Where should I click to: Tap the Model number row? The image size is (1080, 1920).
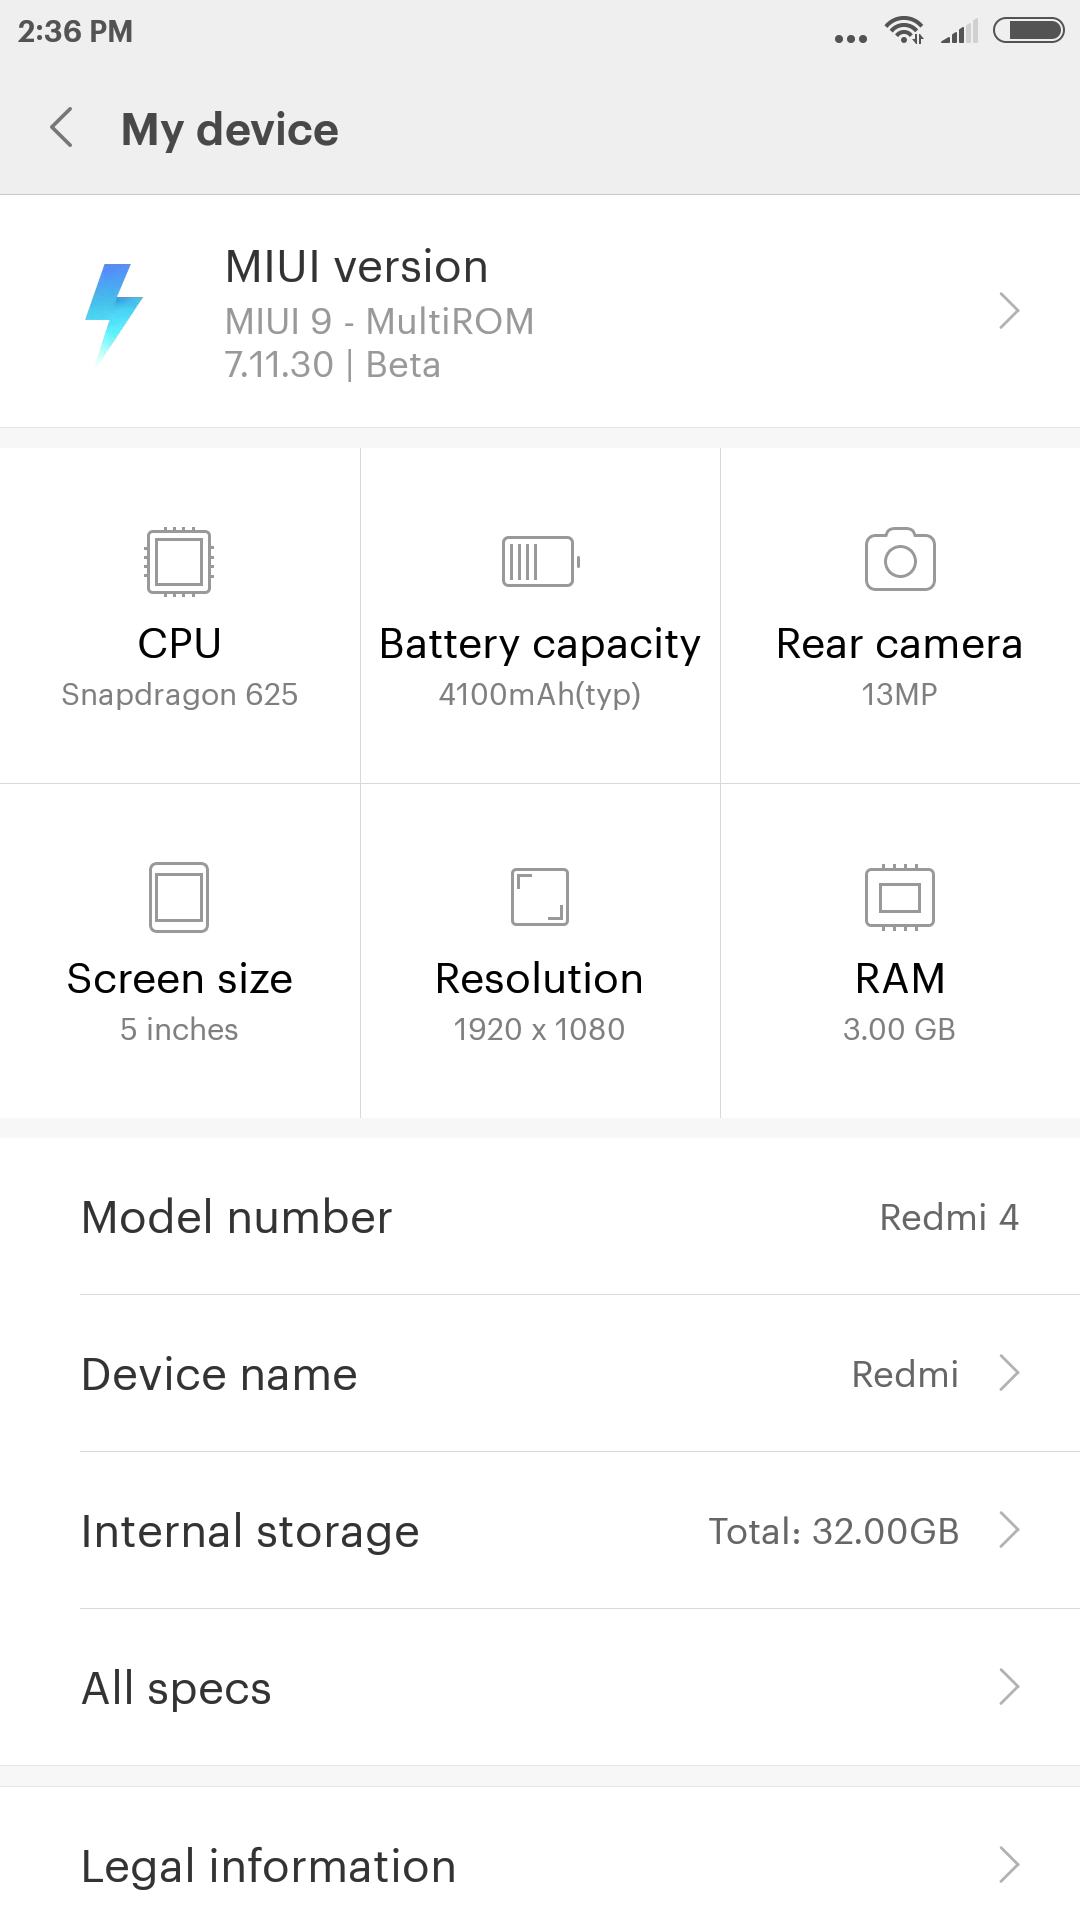click(540, 1217)
